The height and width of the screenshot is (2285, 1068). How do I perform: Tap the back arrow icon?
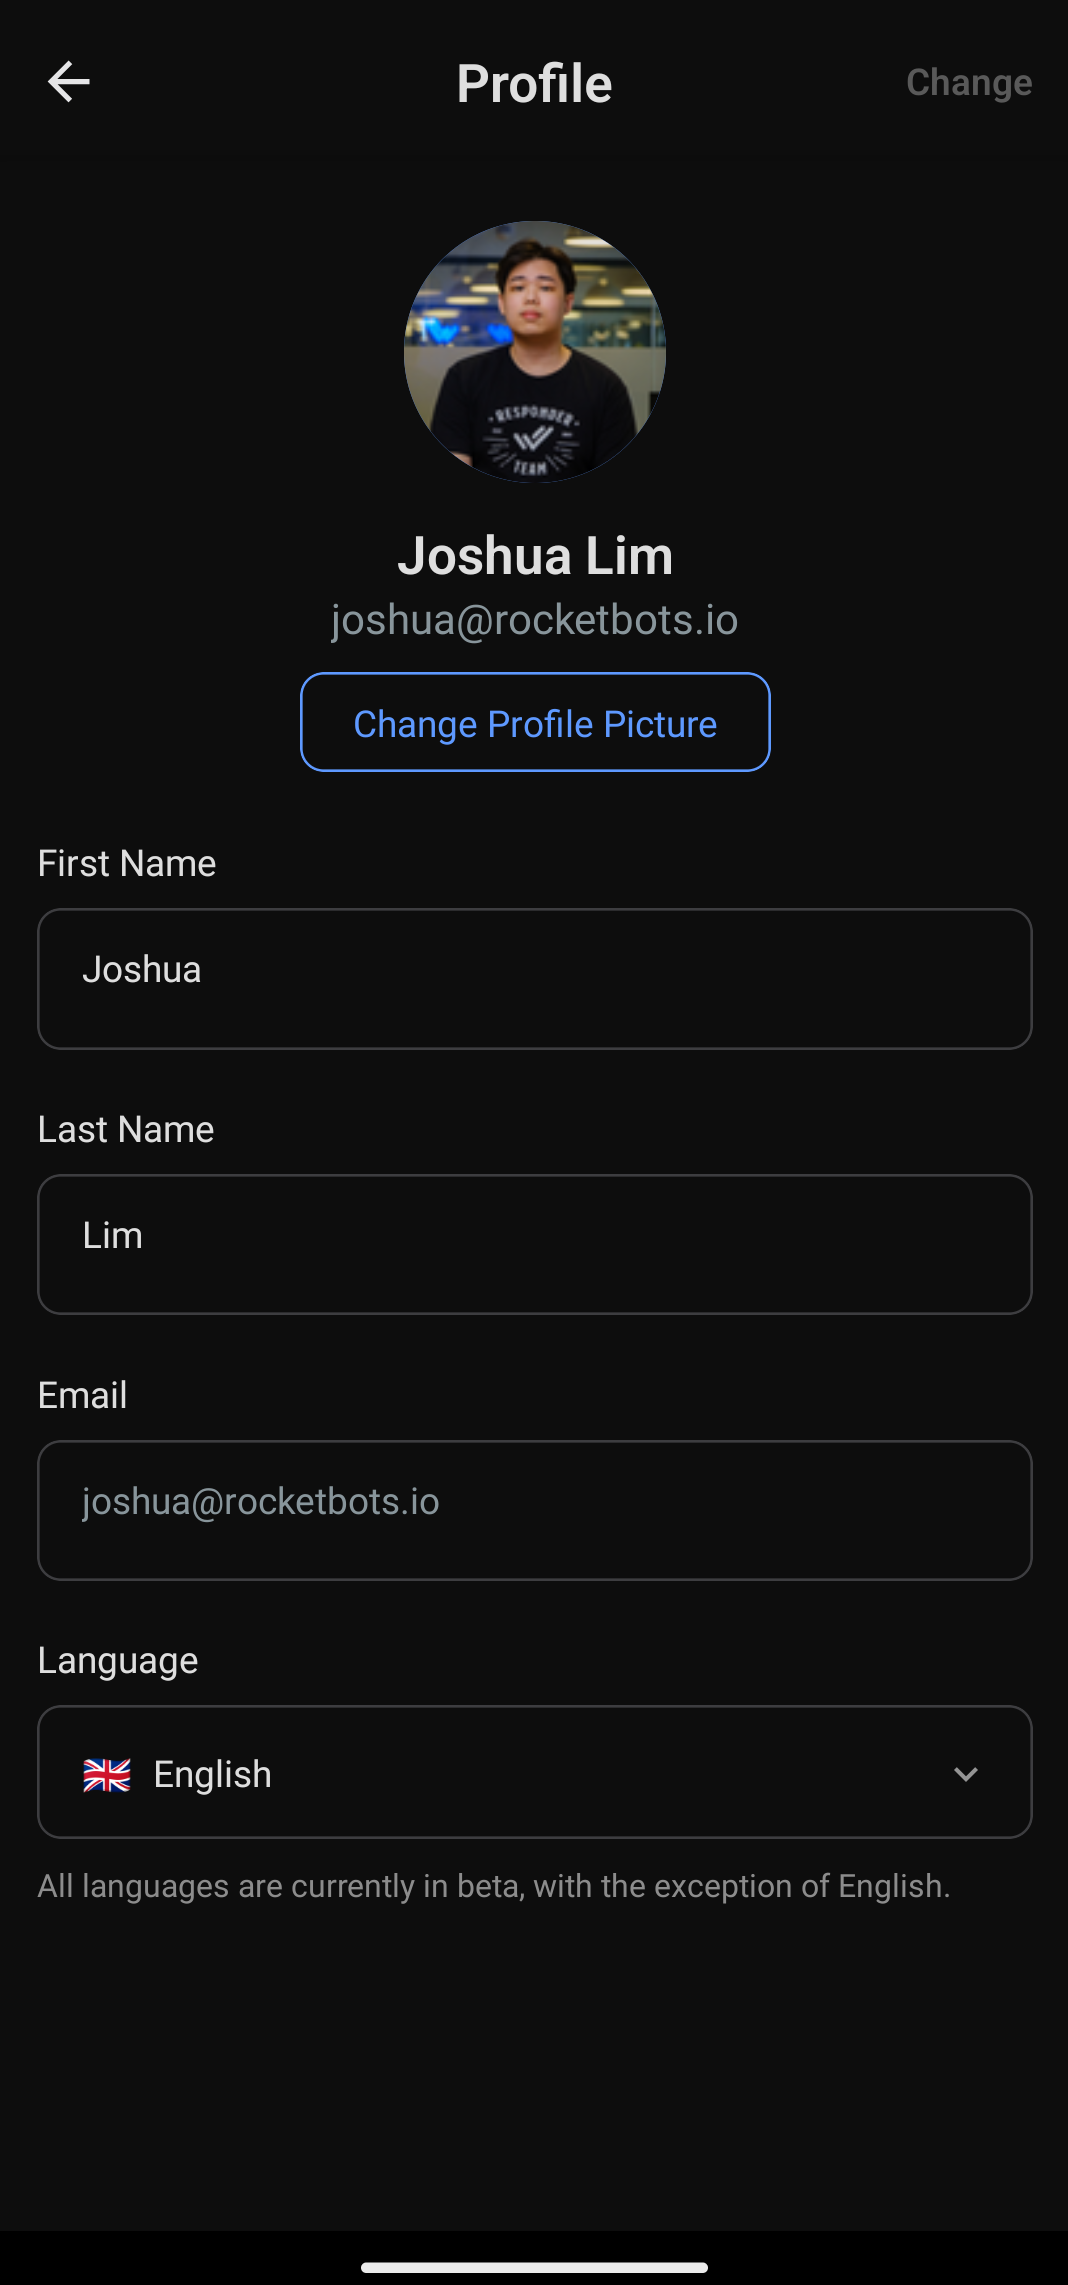click(69, 82)
